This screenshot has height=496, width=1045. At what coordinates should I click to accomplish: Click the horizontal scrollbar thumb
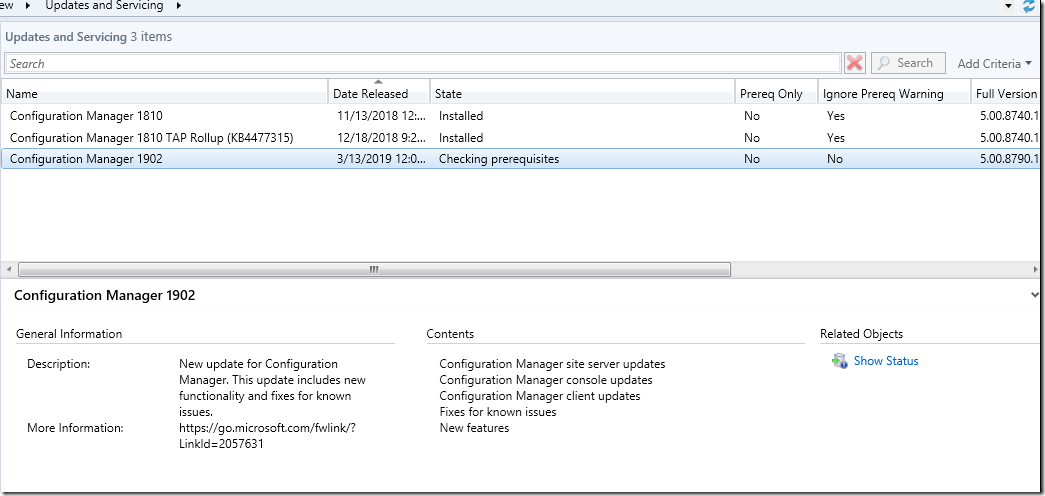(374, 269)
